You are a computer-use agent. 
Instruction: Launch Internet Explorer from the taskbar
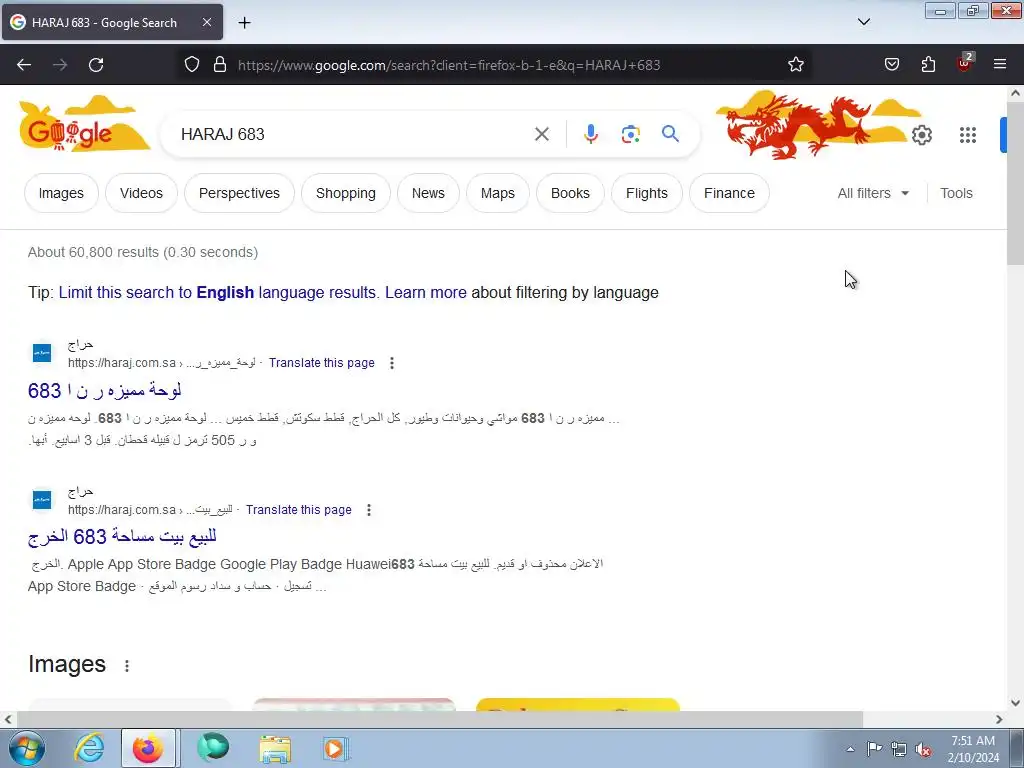(x=88, y=748)
